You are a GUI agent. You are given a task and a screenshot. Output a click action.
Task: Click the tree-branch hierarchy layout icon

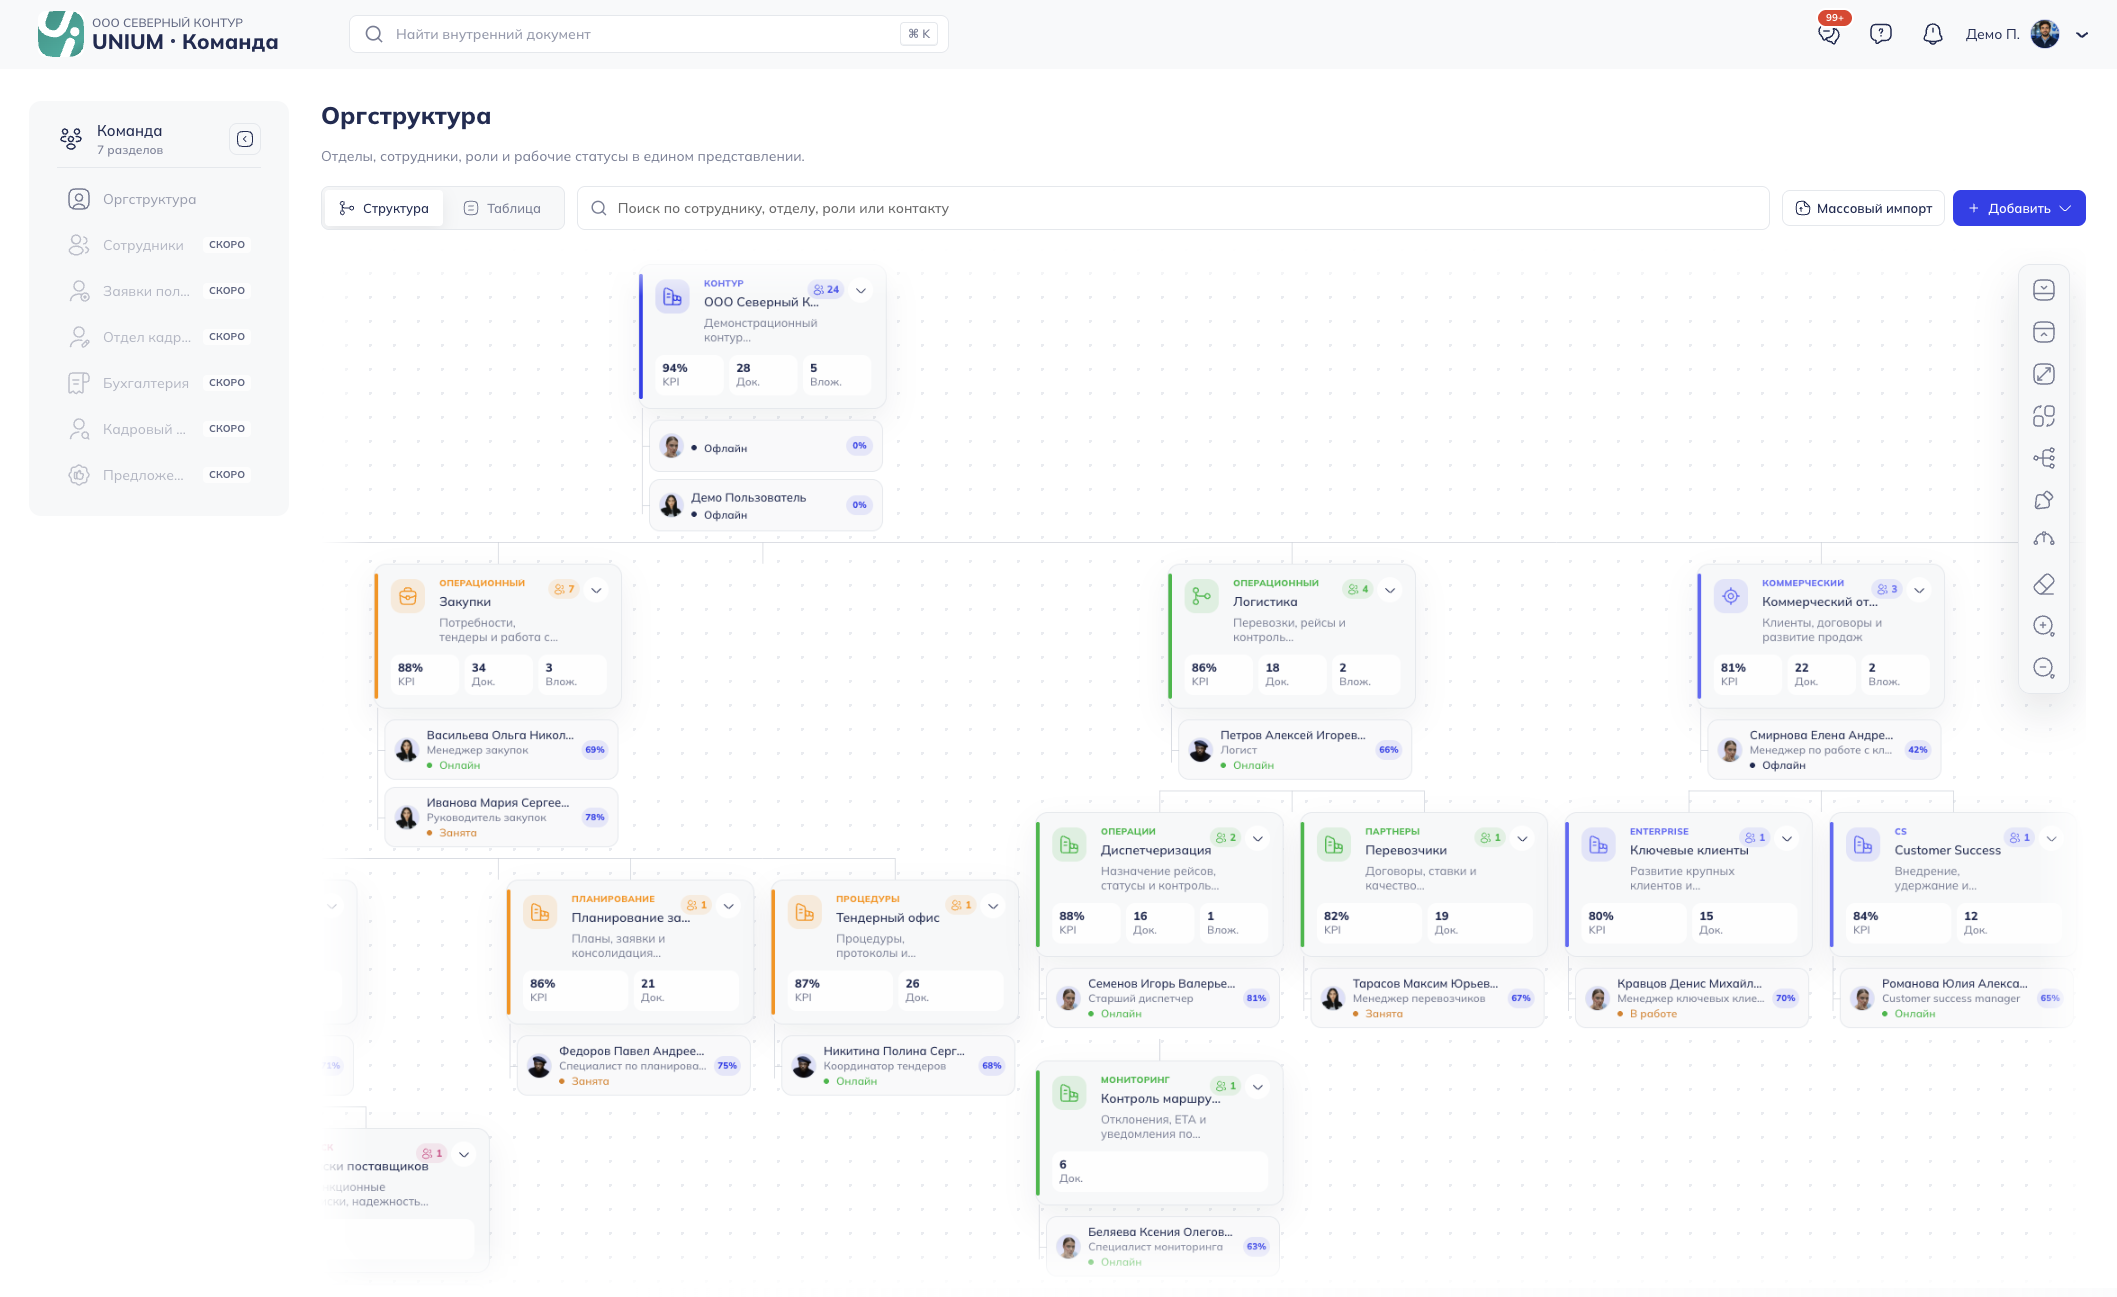[x=2044, y=458]
